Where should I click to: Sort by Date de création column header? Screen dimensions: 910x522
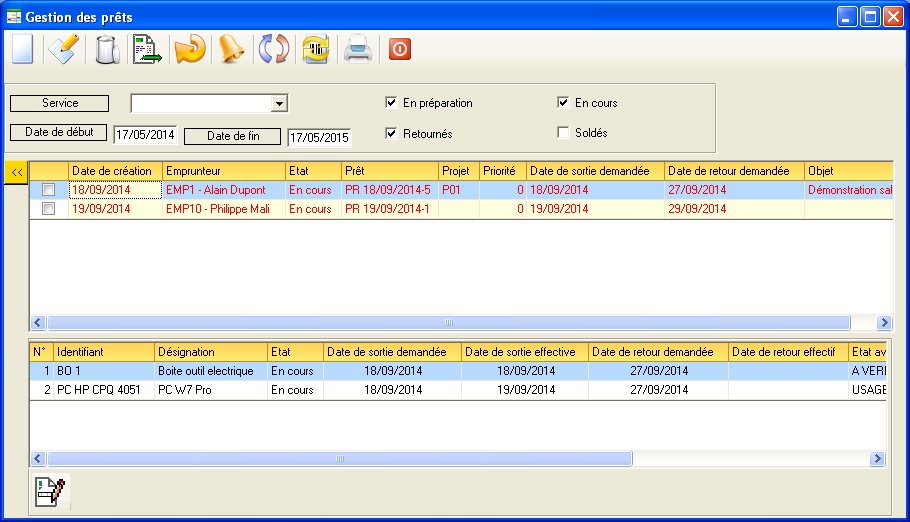115,171
